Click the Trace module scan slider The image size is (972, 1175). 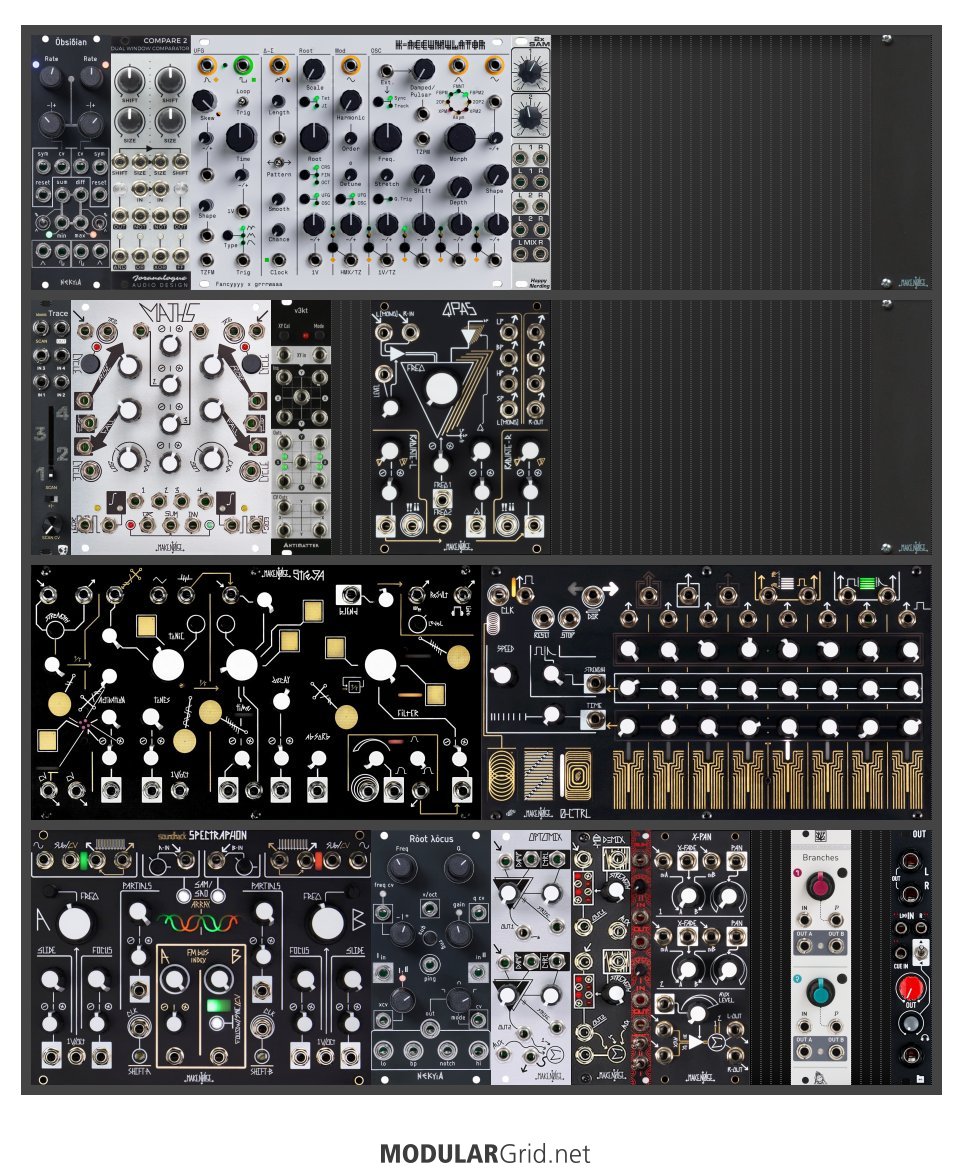(51, 444)
